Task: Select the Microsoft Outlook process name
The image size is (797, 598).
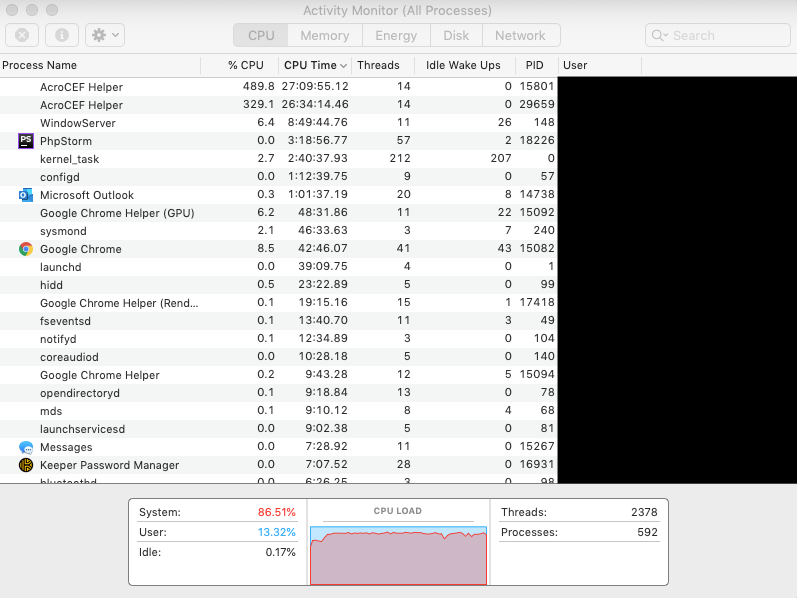Action: click(x=87, y=195)
